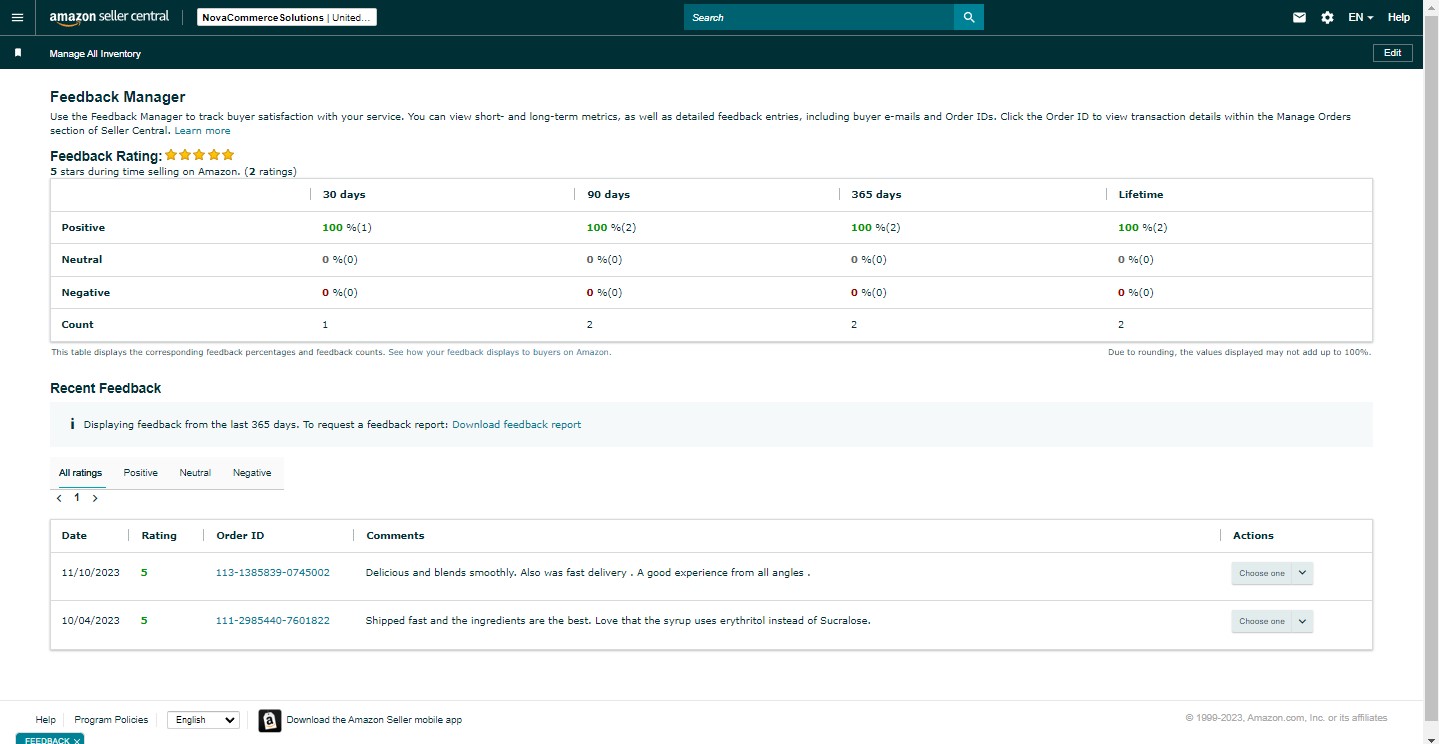The height and width of the screenshot is (744, 1439).
Task: Focus the Search input field
Action: [819, 17]
